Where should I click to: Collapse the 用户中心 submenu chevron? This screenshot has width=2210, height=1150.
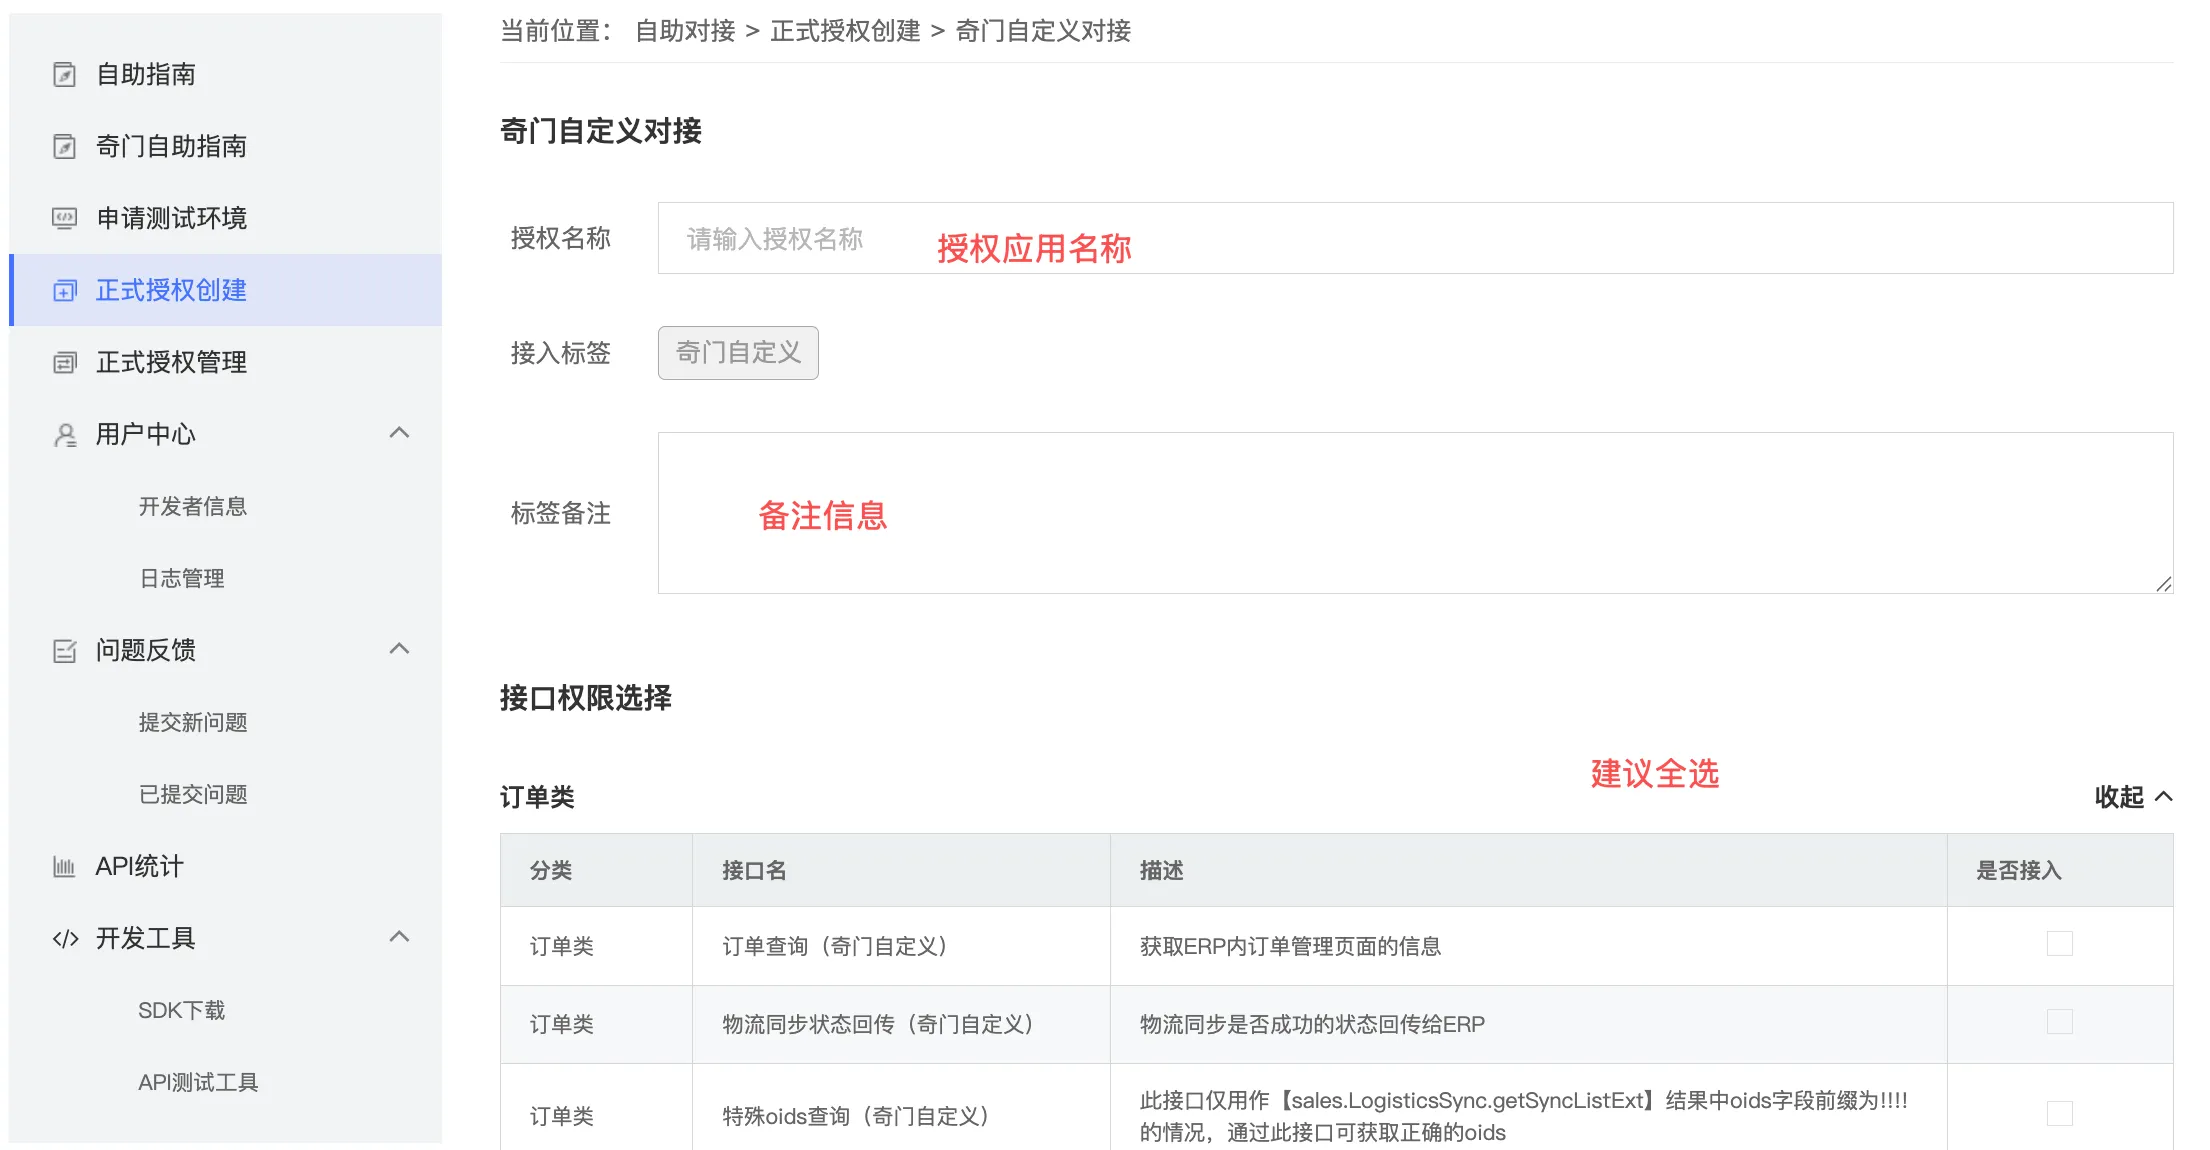[399, 433]
